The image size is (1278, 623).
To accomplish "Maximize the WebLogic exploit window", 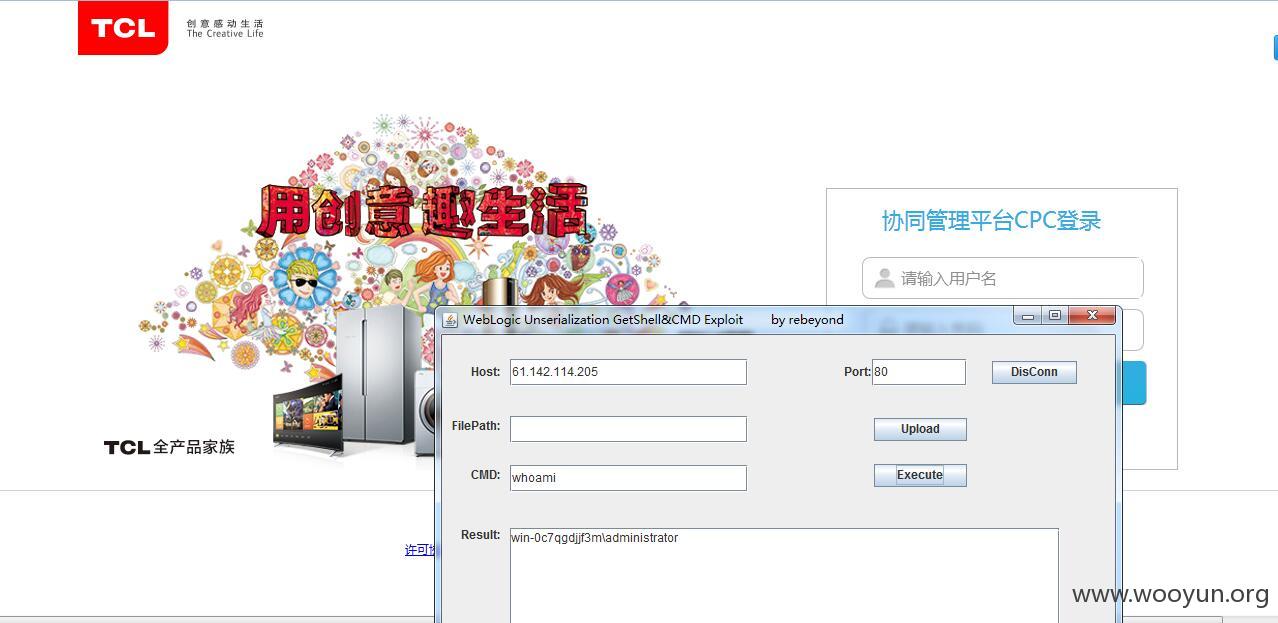I will pos(1055,316).
